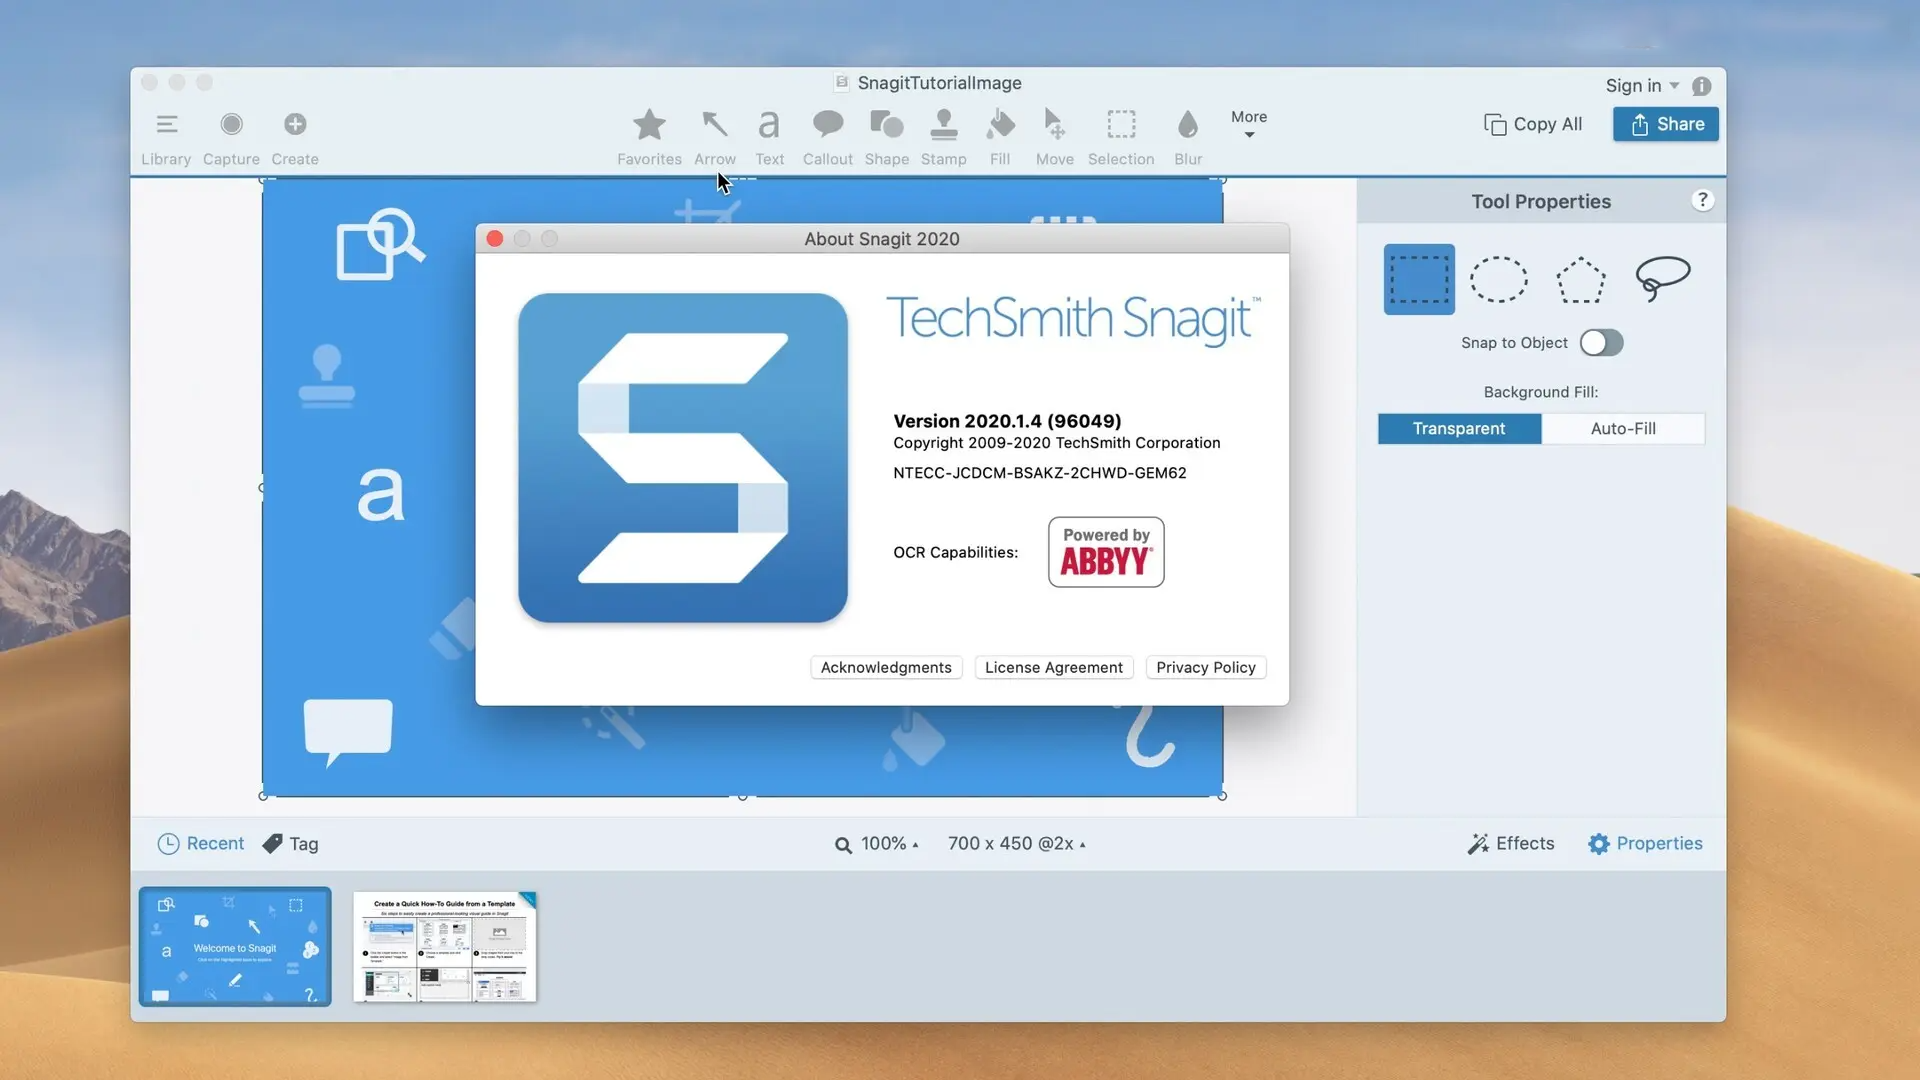1920x1080 pixels.
Task: Choose polygon selection shape
Action: tap(1581, 279)
